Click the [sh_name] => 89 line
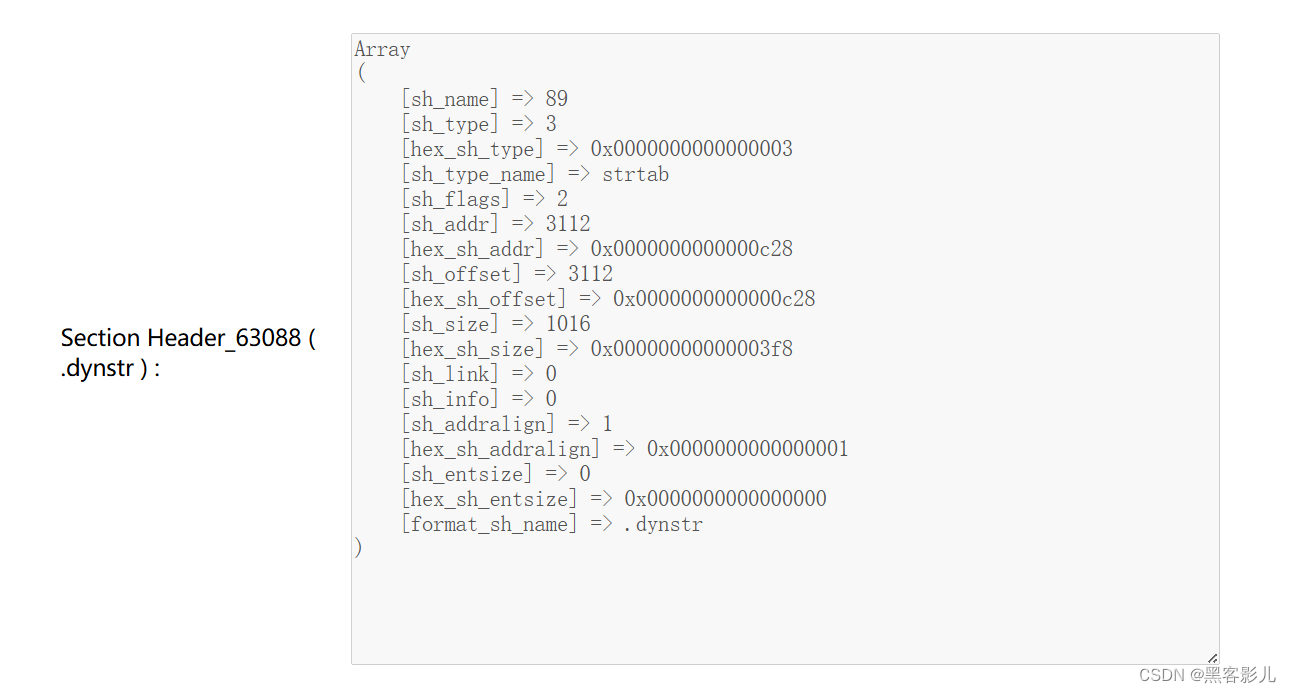Viewport: 1291px width, 693px height. [484, 99]
